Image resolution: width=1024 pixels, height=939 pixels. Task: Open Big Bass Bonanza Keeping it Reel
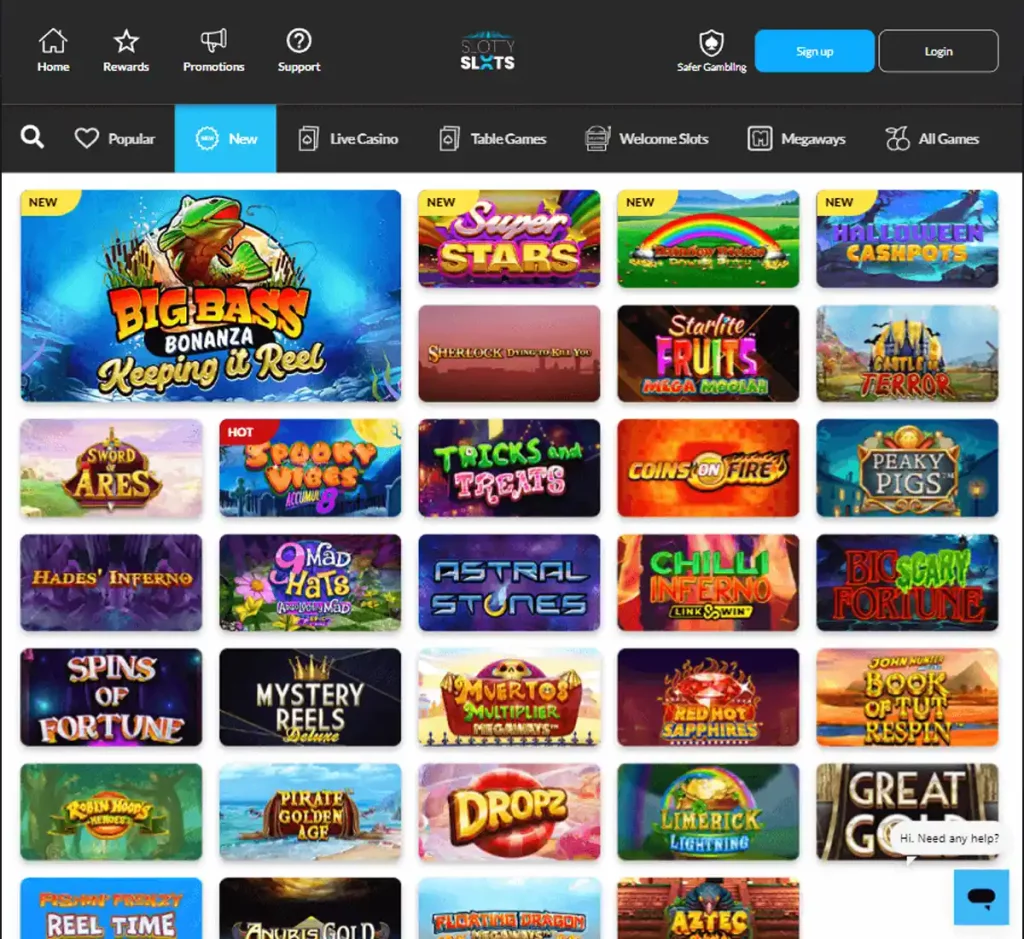click(x=210, y=296)
